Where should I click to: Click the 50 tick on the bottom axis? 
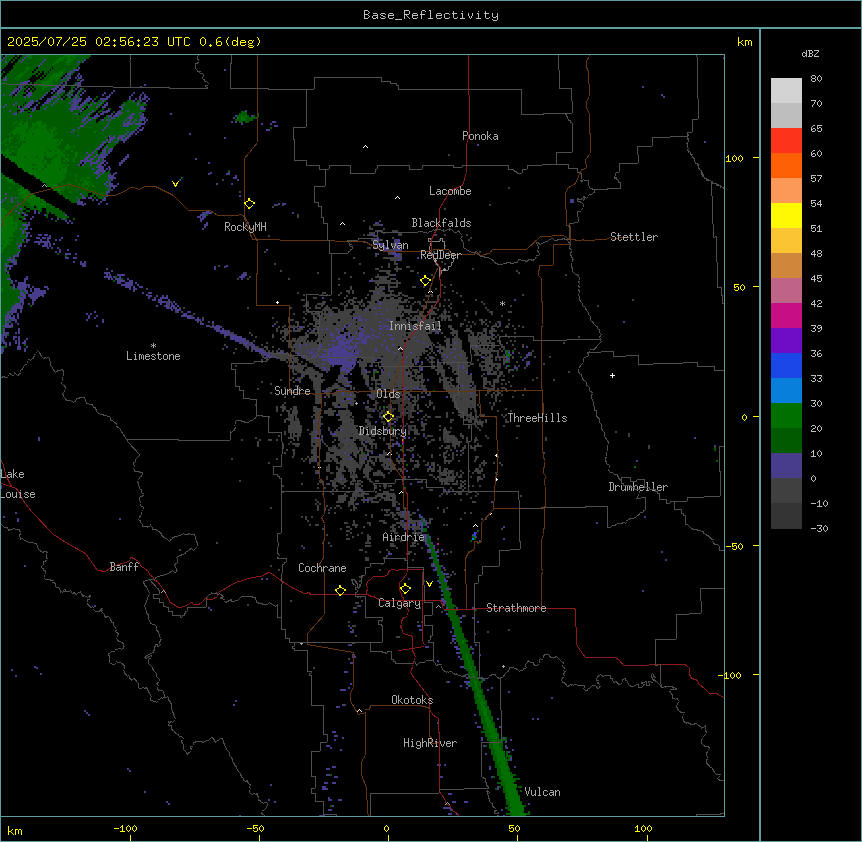tap(514, 828)
